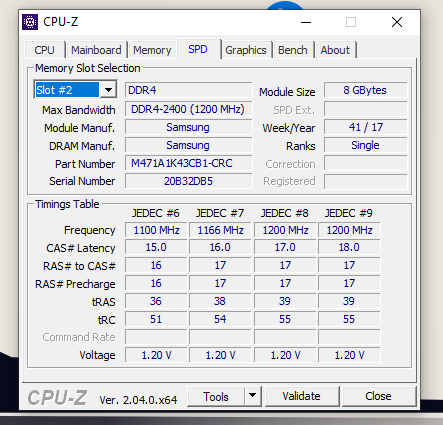Screen dimensions: 443x425
Task: Open the Slot #2 dropdown arrow
Action: 108,90
